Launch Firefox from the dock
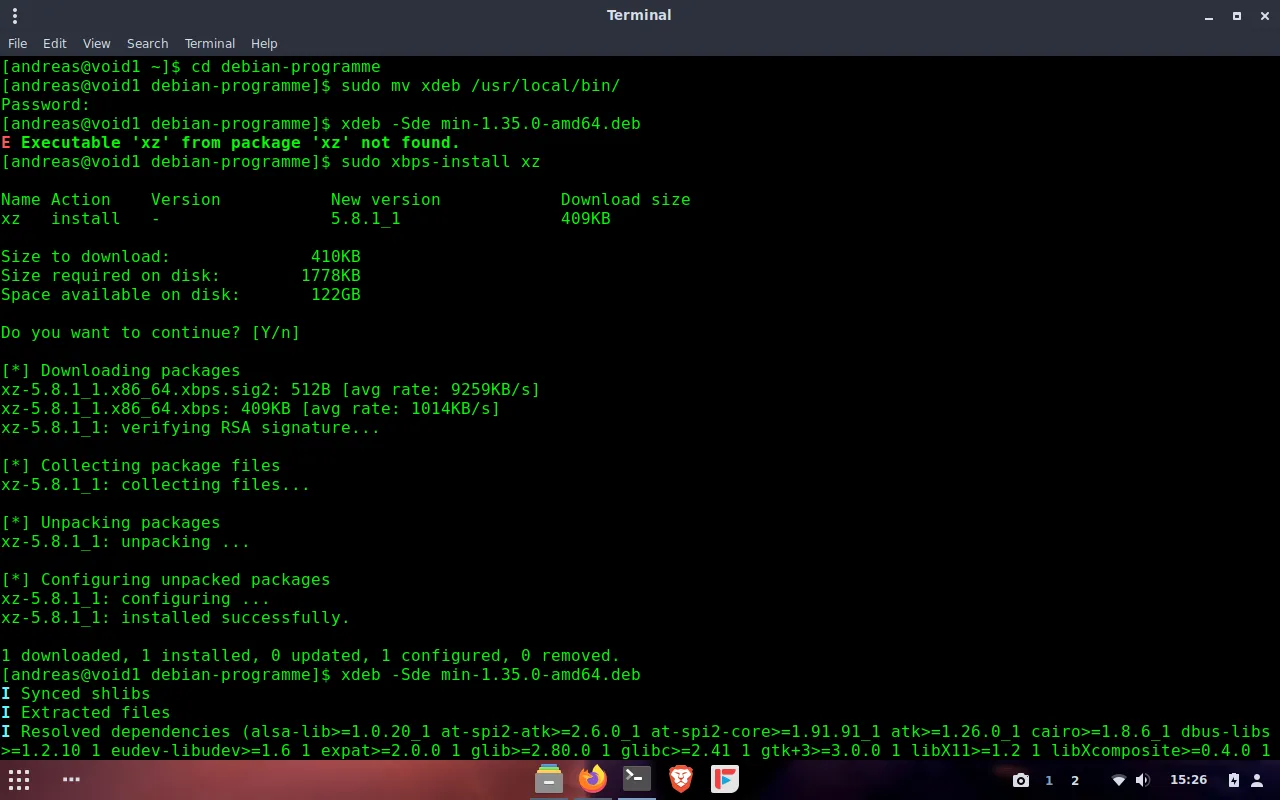The height and width of the screenshot is (800, 1280). coord(592,779)
